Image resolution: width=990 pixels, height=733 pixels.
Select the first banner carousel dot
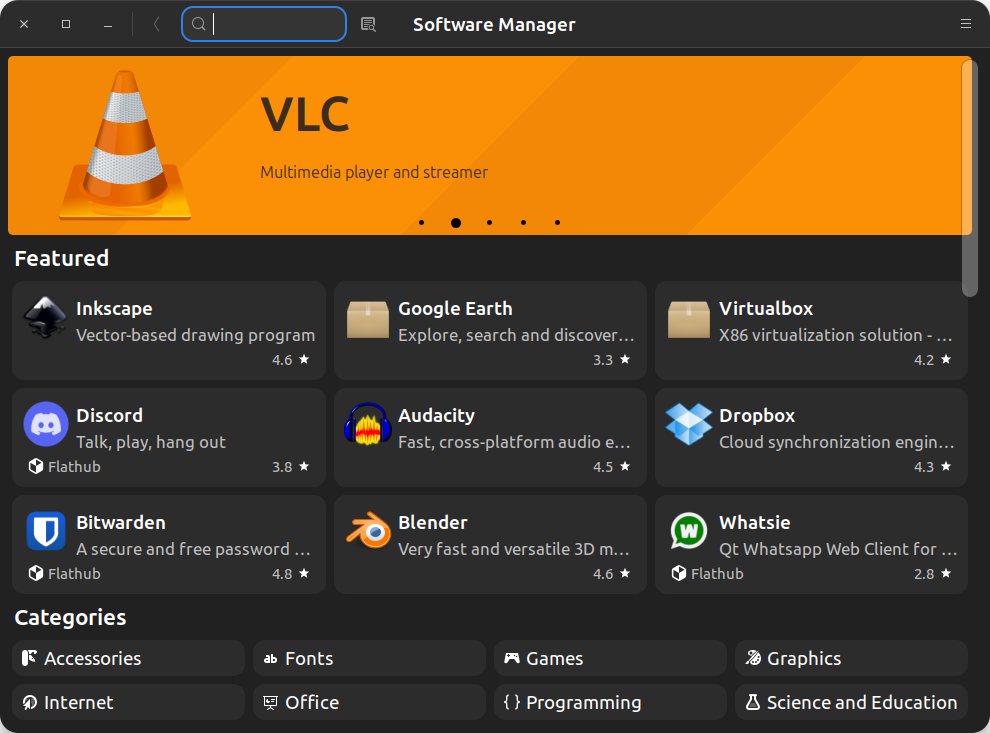click(x=422, y=223)
